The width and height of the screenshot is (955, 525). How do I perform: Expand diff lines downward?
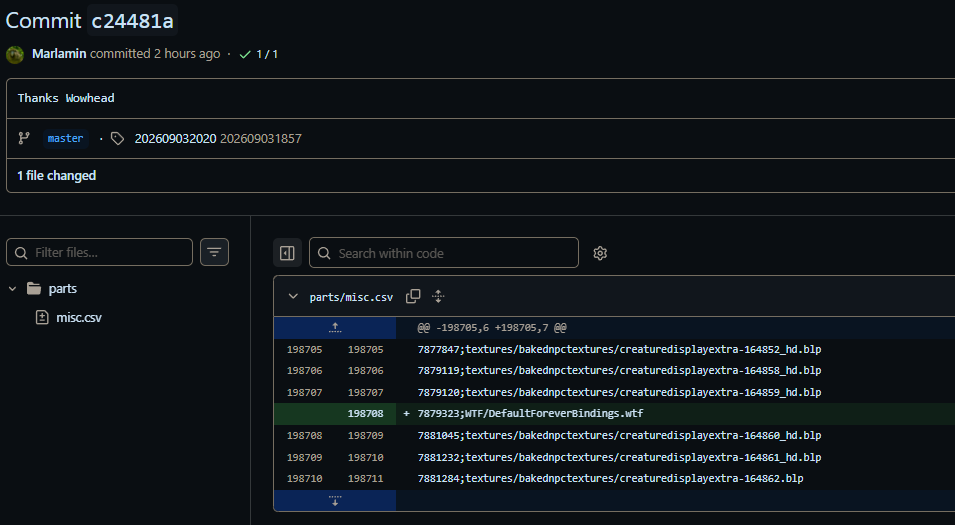(335, 501)
